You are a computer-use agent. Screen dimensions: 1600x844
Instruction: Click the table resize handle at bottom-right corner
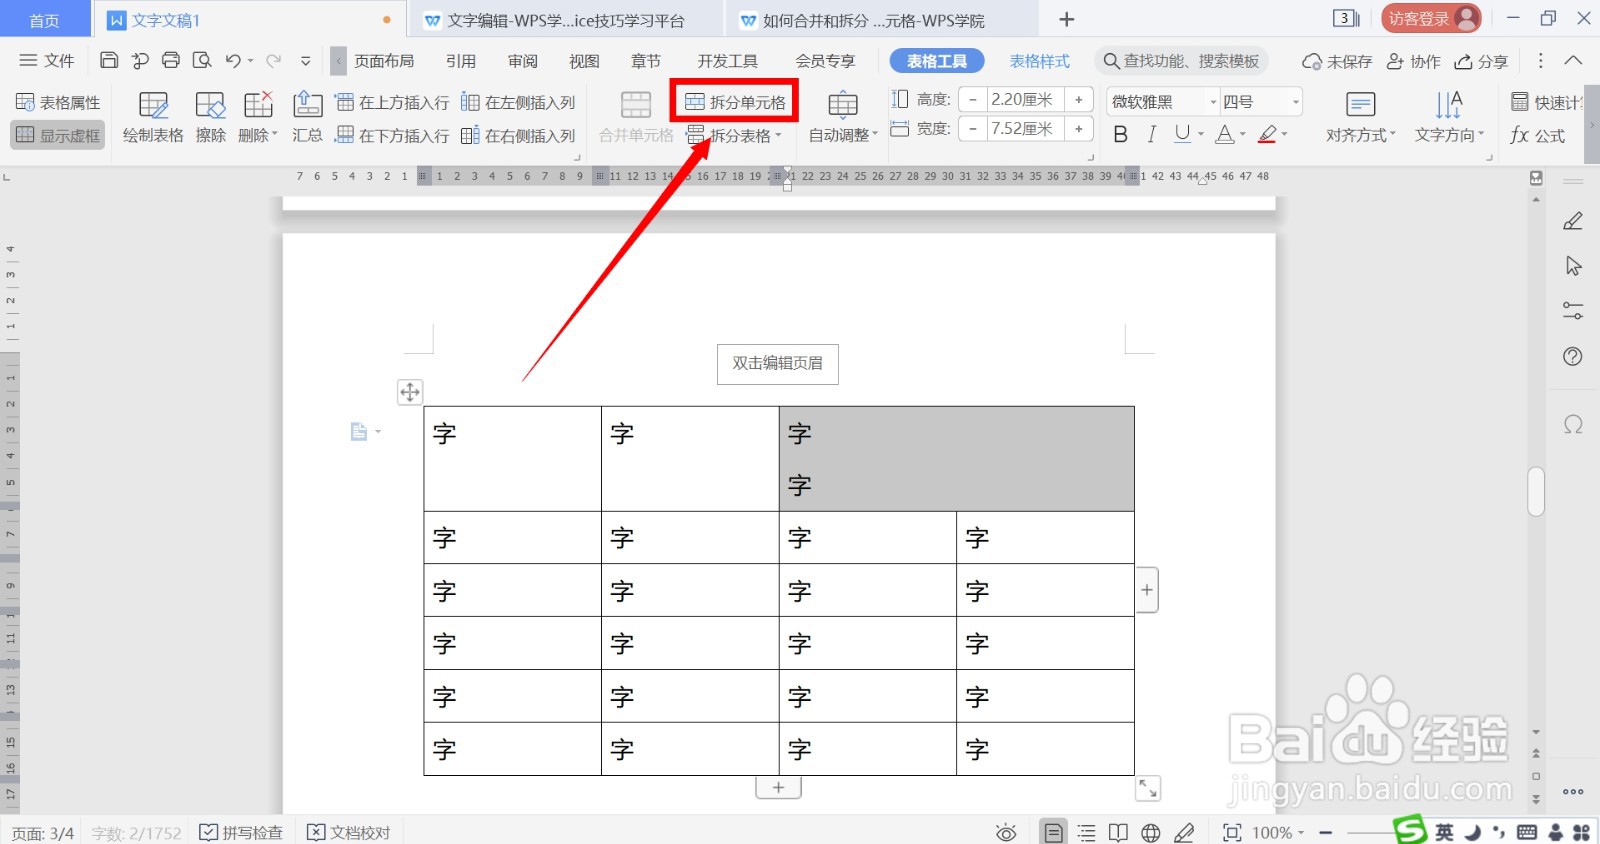tap(1148, 789)
